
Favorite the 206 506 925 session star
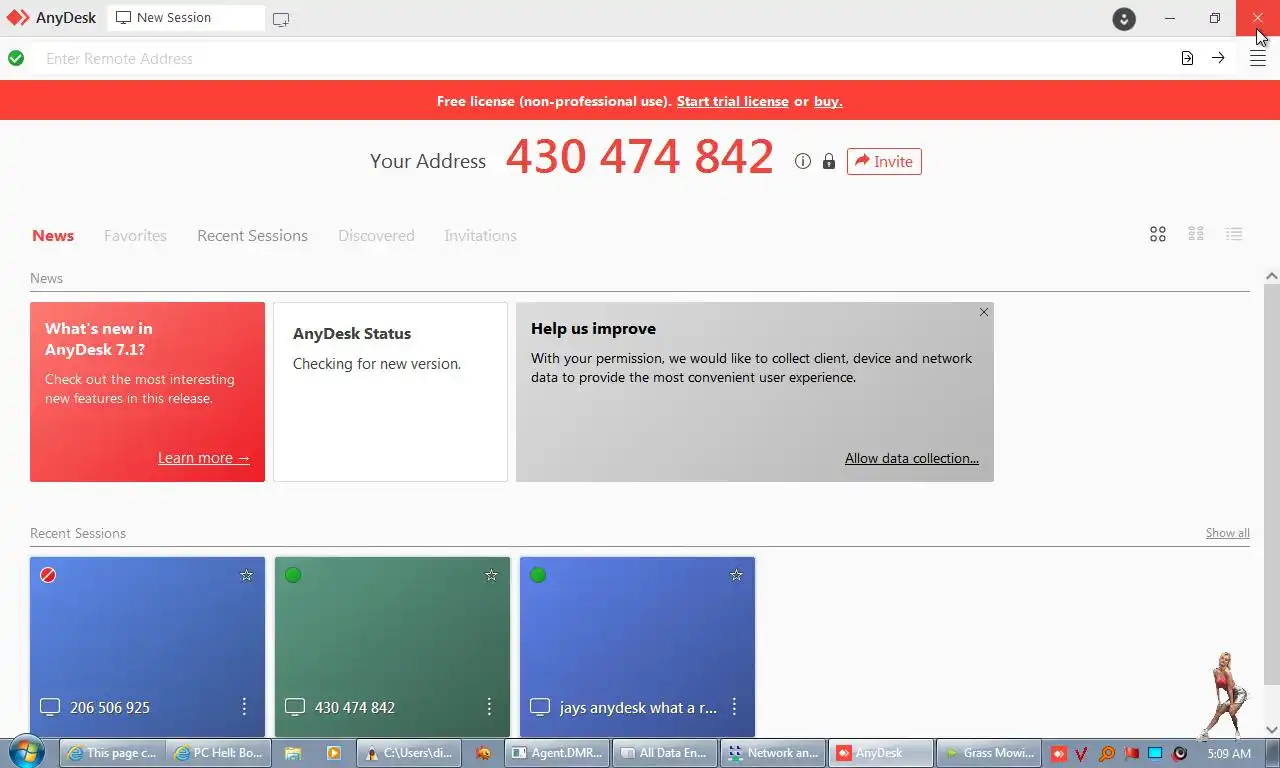pyautogui.click(x=246, y=575)
